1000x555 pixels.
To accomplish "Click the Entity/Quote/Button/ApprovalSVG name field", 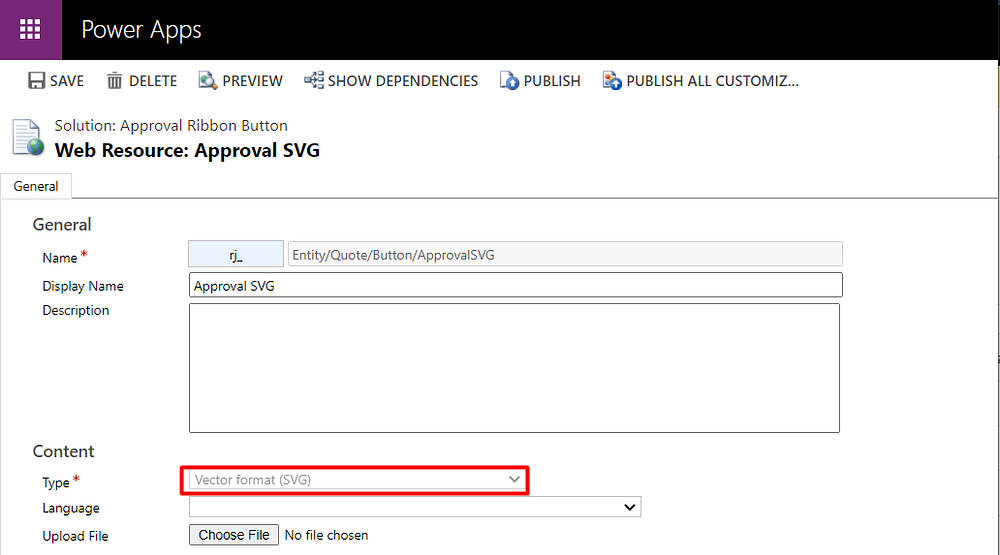I will tap(565, 254).
